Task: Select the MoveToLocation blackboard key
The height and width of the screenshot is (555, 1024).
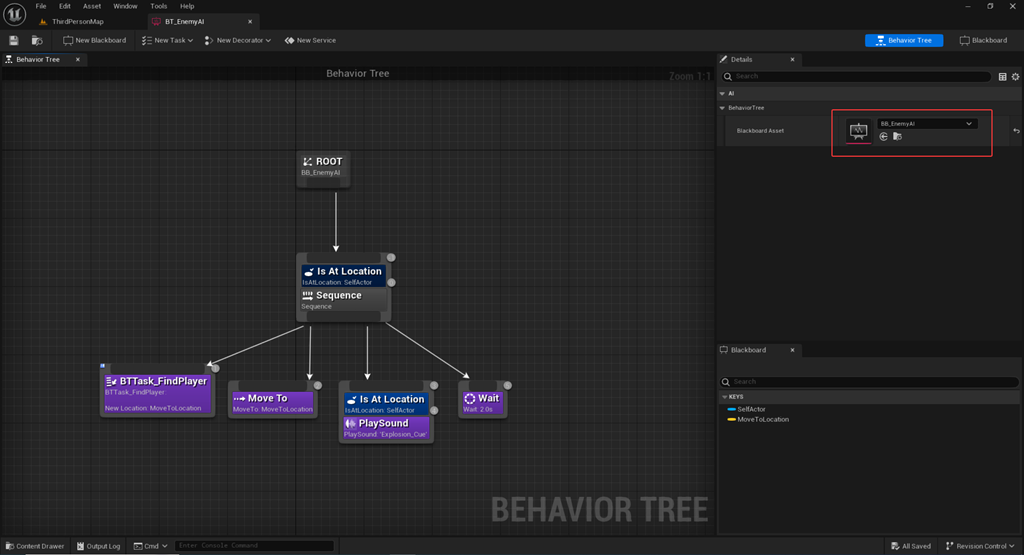Action: [762, 420]
